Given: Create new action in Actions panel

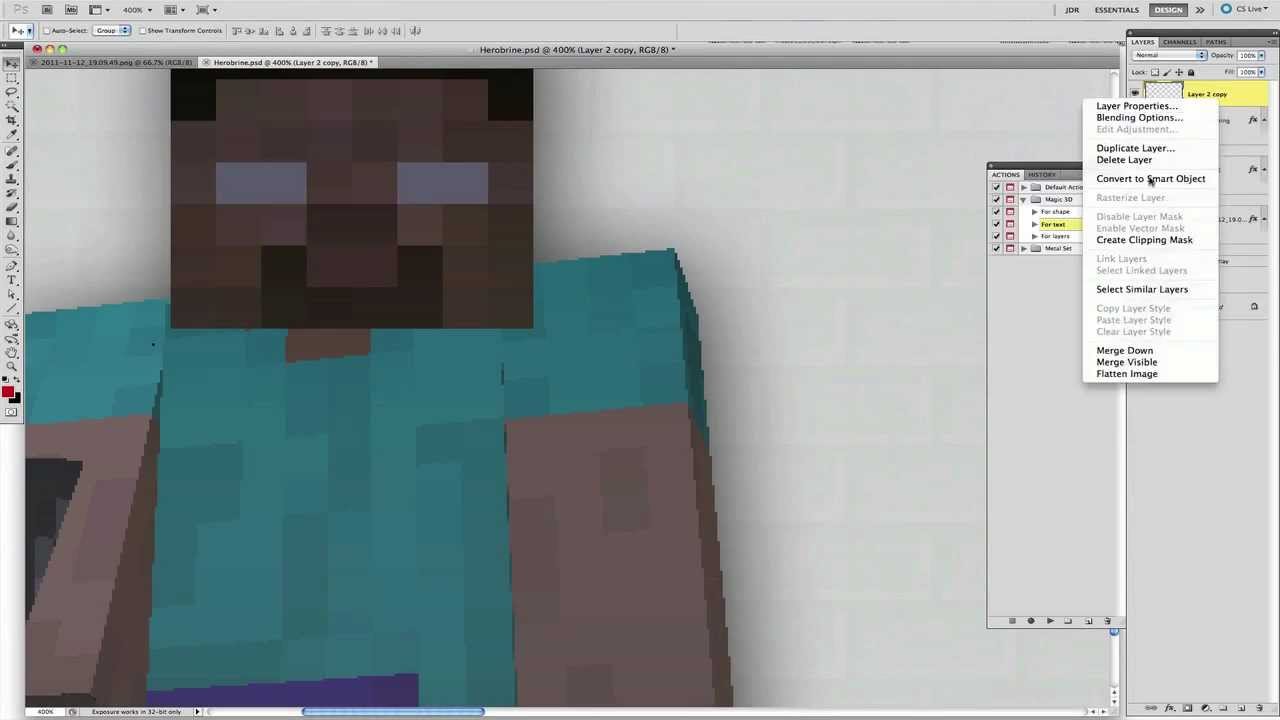Looking at the screenshot, I should [1089, 621].
